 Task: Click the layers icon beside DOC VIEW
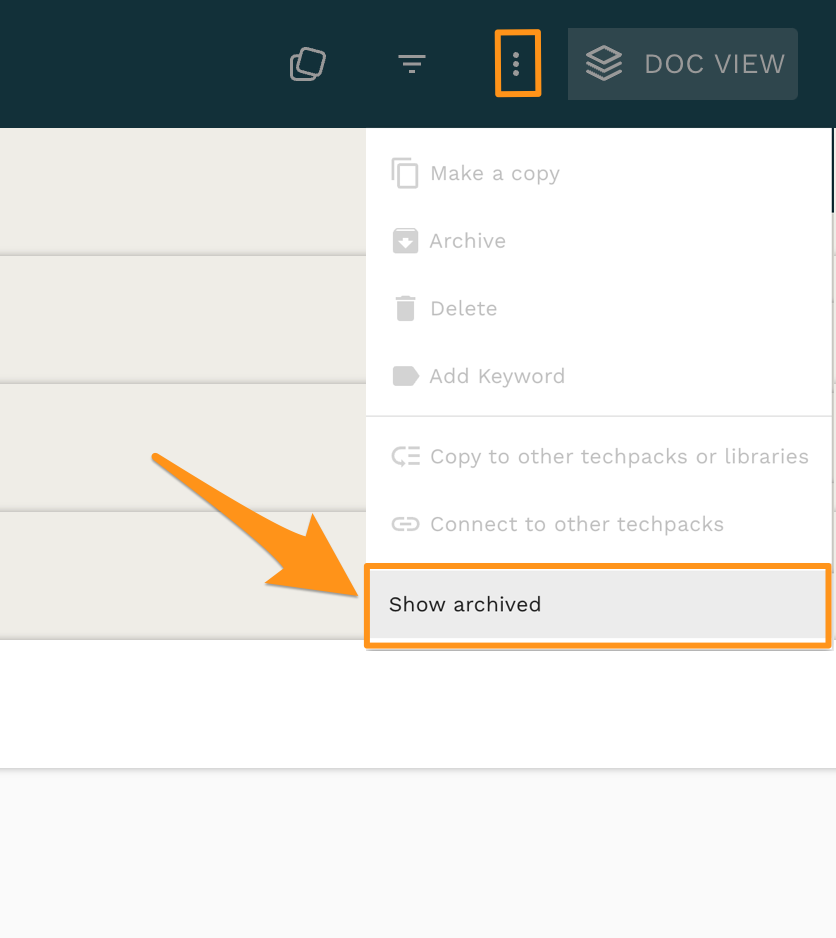tap(604, 63)
